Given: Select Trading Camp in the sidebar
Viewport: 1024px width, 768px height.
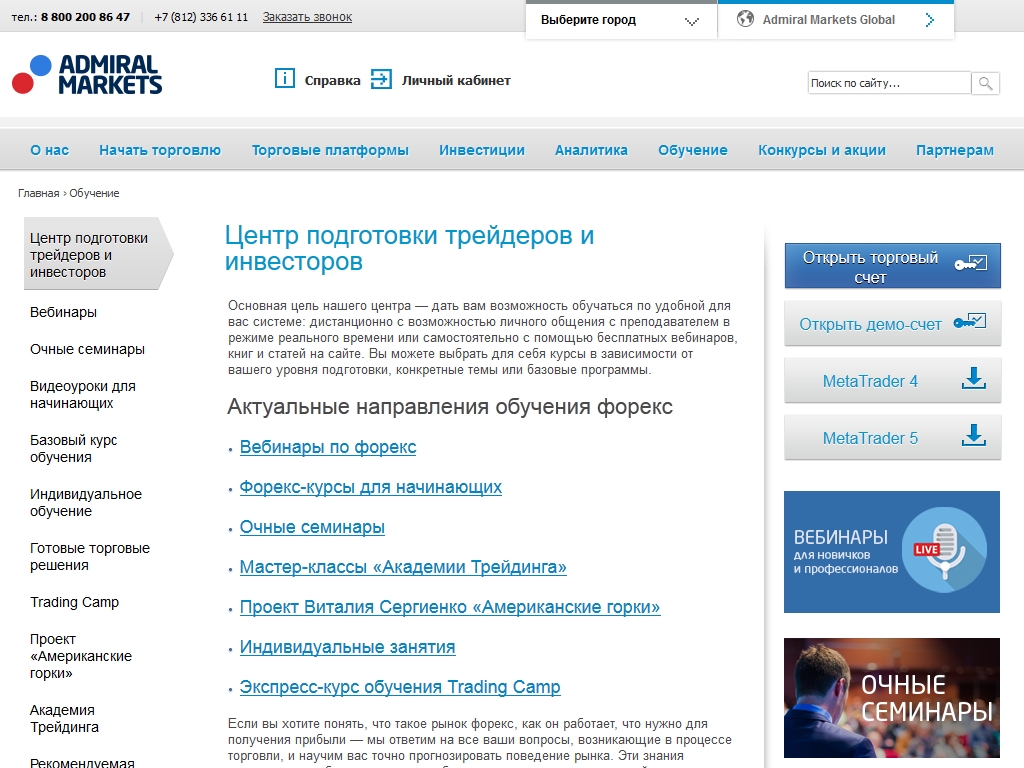Looking at the screenshot, I should pos(74,602).
